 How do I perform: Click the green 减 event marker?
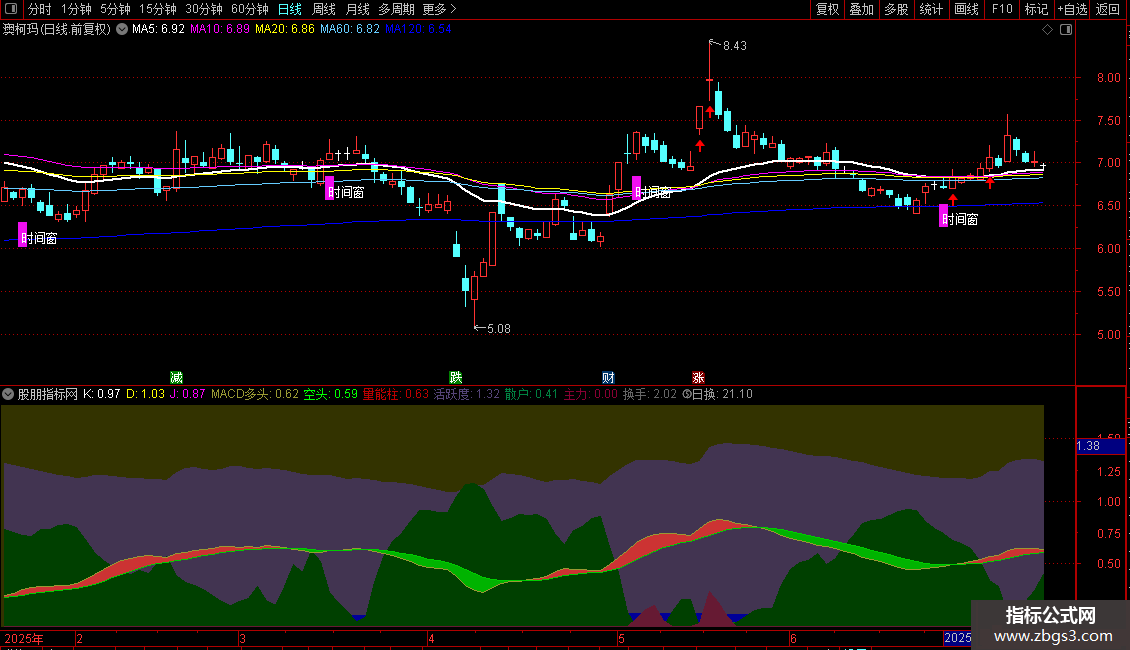click(176, 378)
